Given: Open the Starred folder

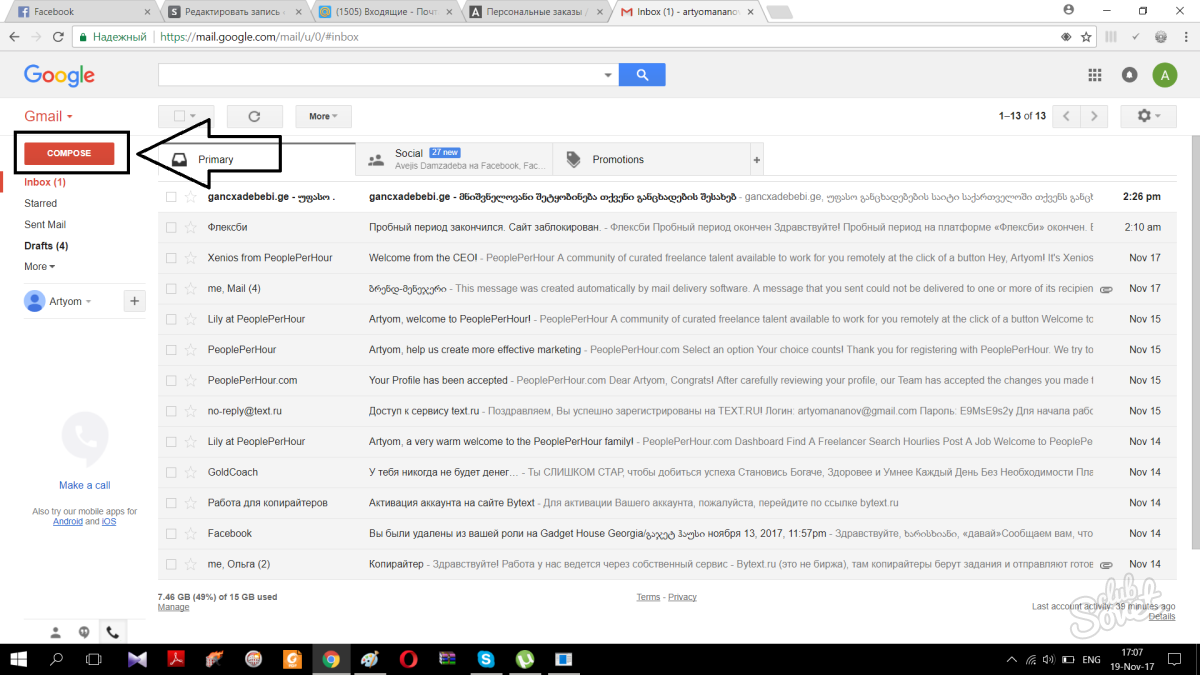Looking at the screenshot, I should (x=41, y=203).
